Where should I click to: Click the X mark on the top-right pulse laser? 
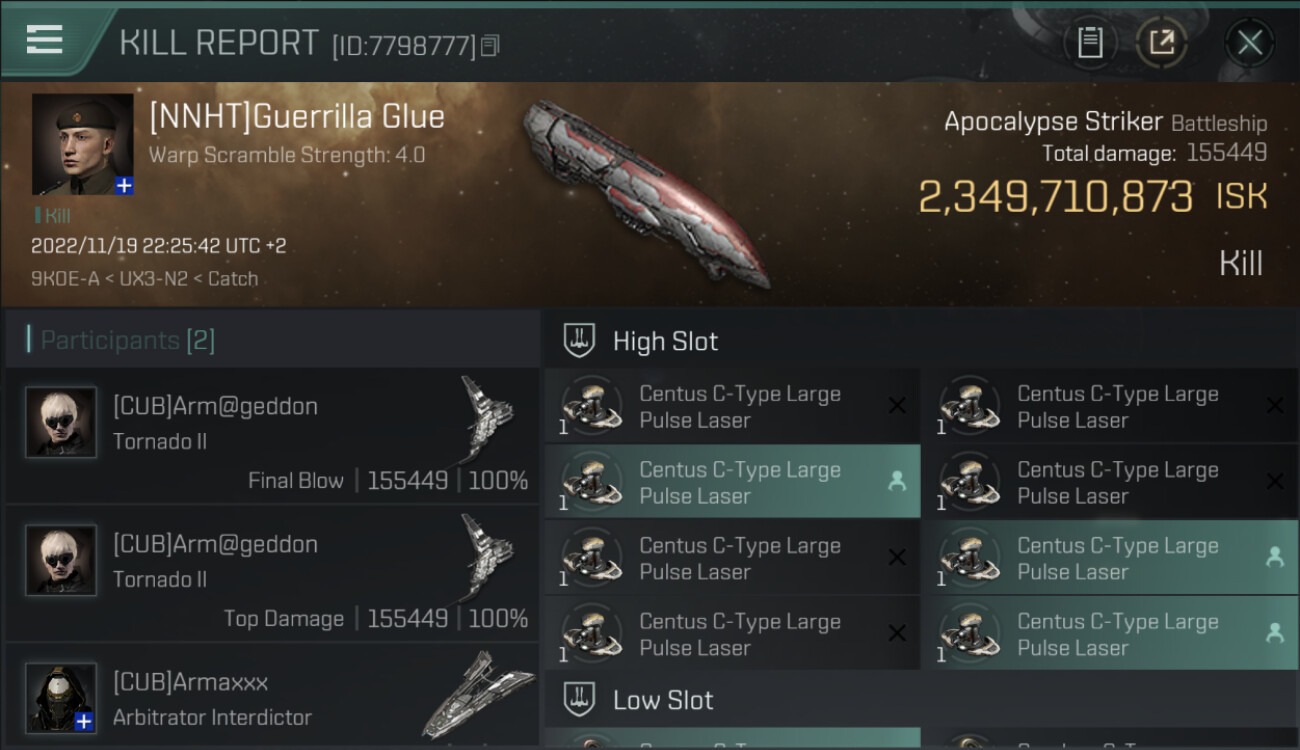pos(1274,406)
